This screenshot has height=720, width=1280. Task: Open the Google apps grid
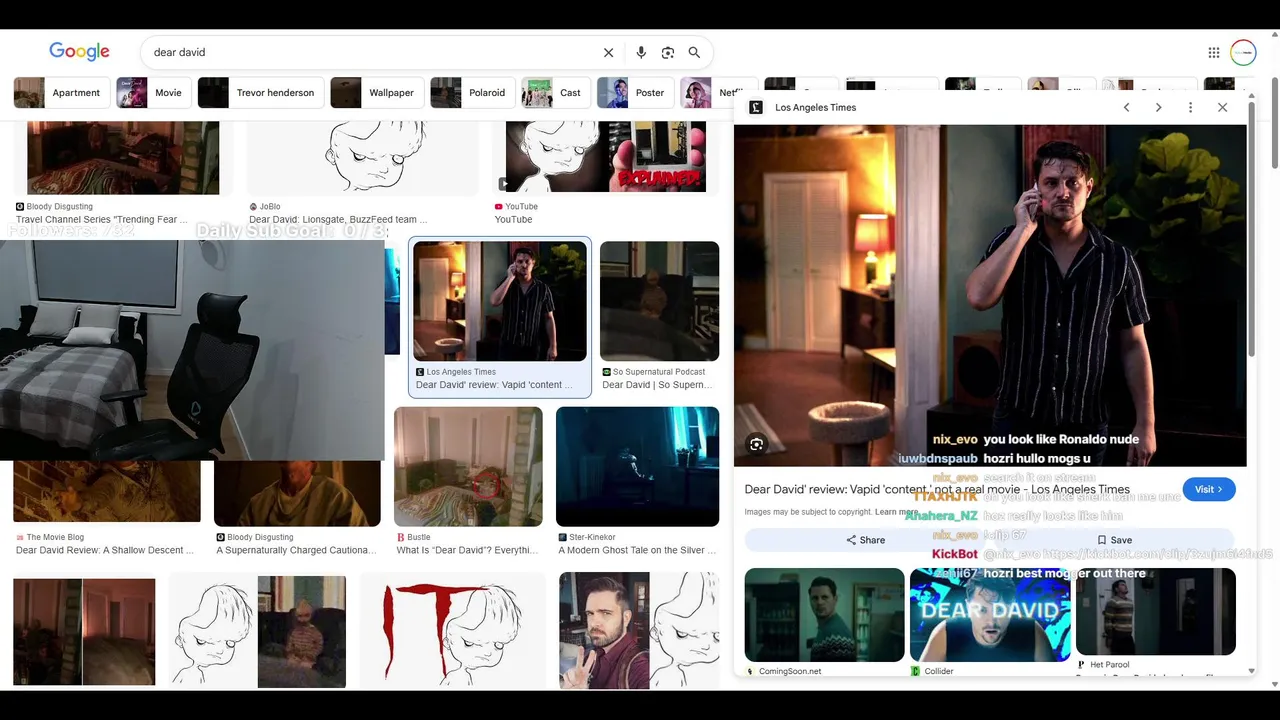pyautogui.click(x=1213, y=53)
